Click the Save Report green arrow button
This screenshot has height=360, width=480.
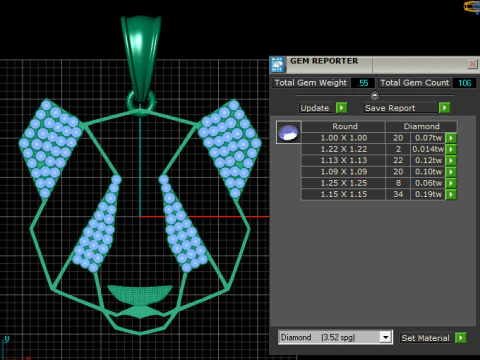pos(444,108)
